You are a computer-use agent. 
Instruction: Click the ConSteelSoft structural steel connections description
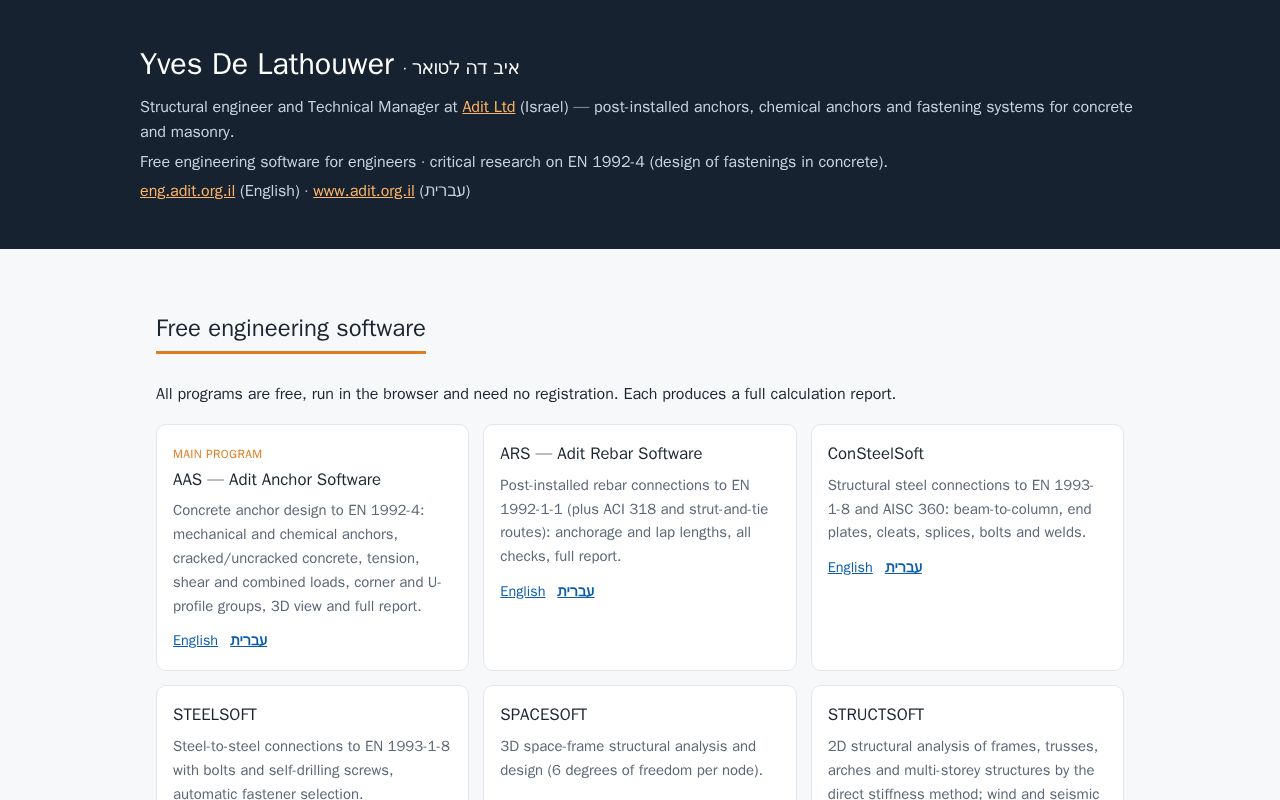coord(960,509)
